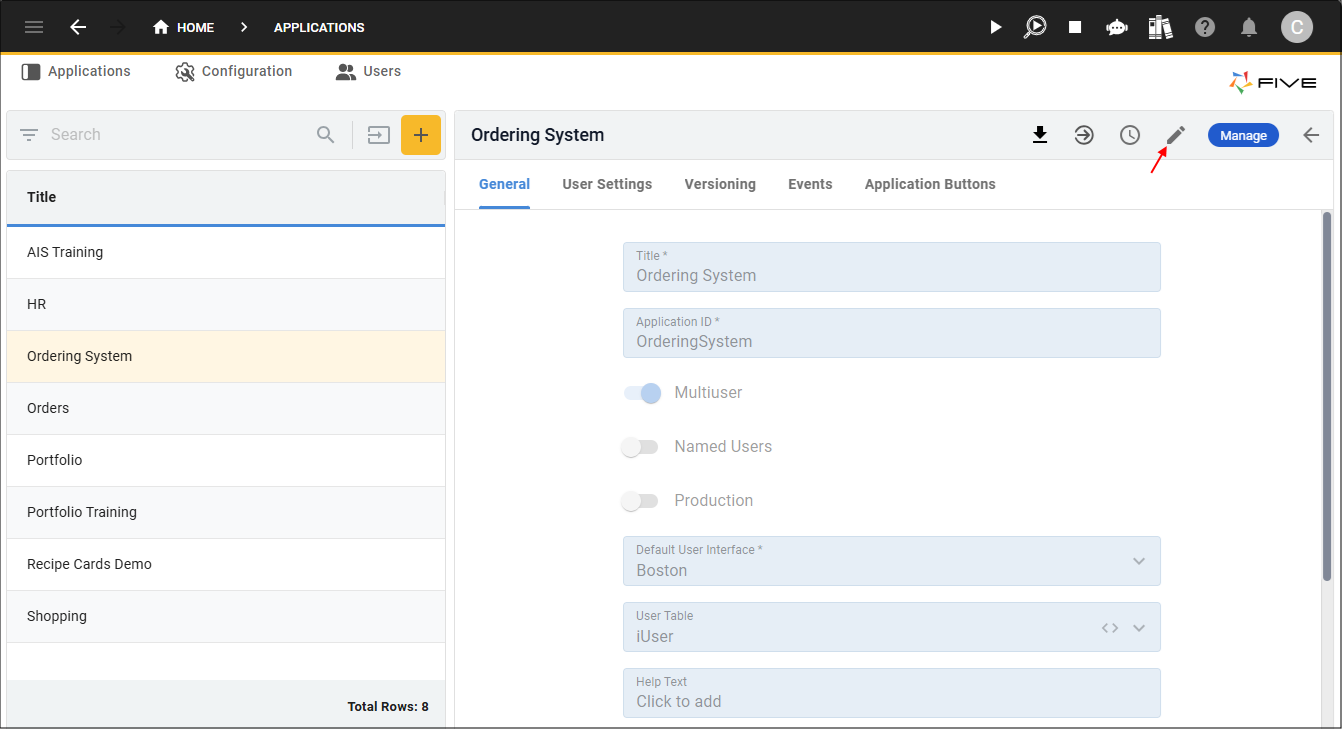This screenshot has width=1342, height=729.
Task: Click the Application ID field
Action: (x=892, y=333)
